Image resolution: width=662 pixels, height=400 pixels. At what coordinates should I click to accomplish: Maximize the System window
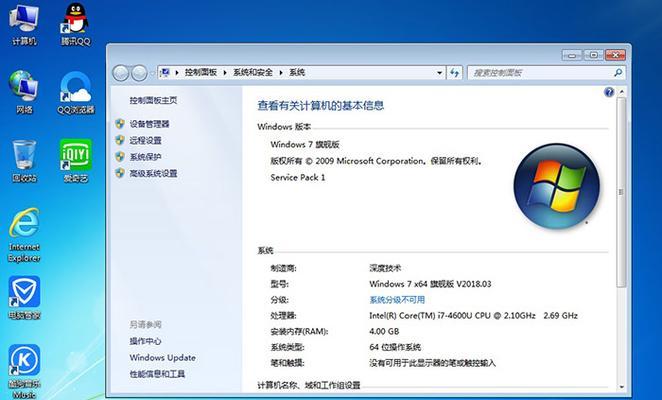[x=594, y=55]
